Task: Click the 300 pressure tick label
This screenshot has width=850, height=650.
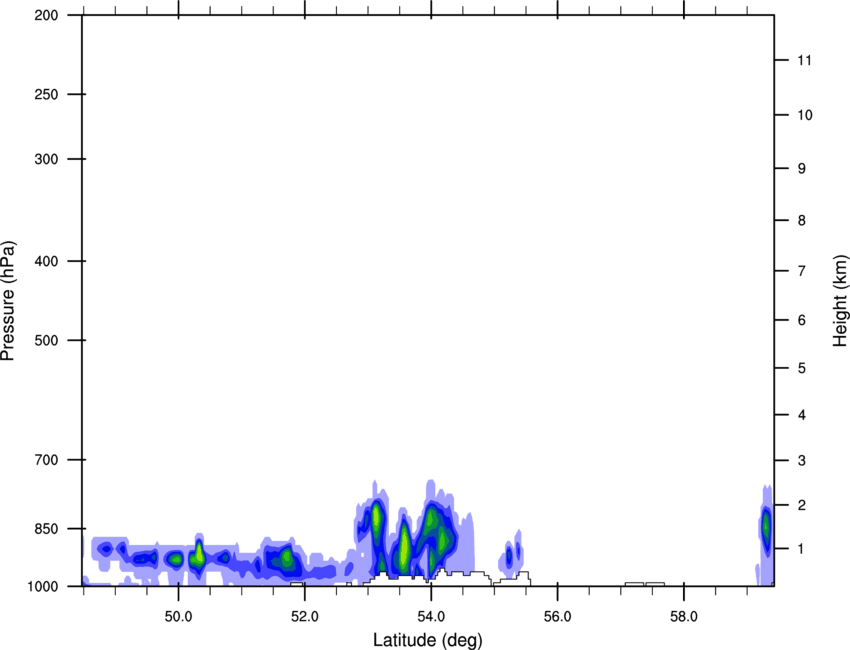Action: point(46,159)
